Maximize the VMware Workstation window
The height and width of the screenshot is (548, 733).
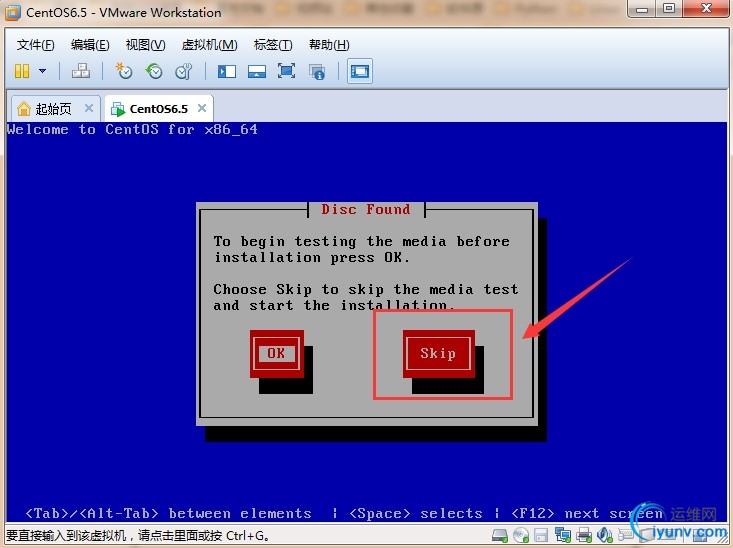tap(669, 9)
